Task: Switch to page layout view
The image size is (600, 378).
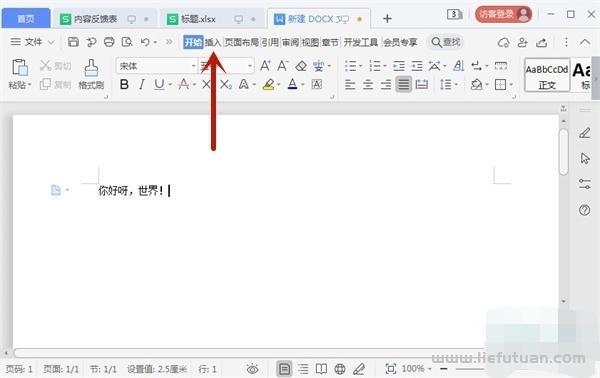Action: tap(284, 369)
